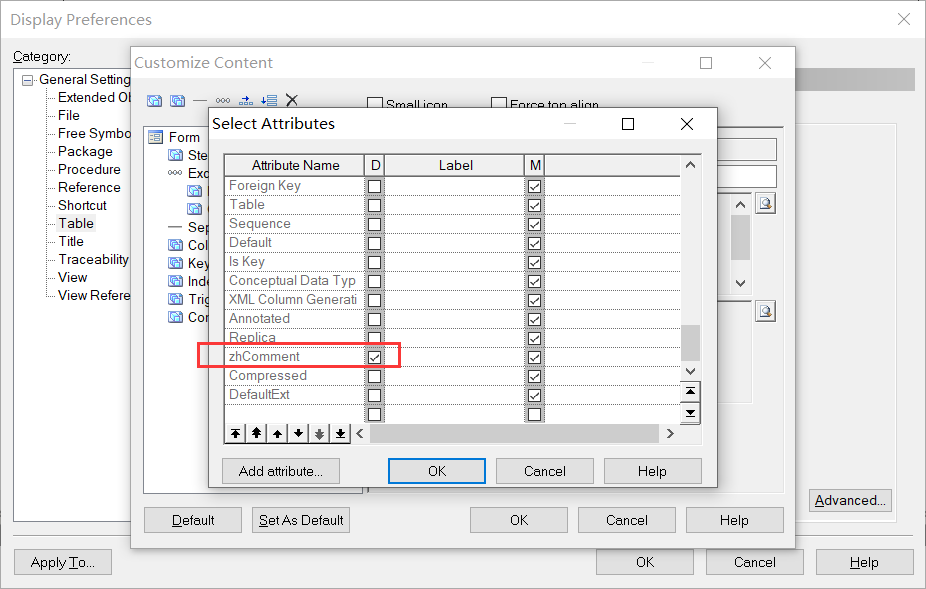Viewport: 926px width, 589px height.
Task: Click the exclusive-choice dots icon in Customize Content toolbar
Action: coord(223,101)
